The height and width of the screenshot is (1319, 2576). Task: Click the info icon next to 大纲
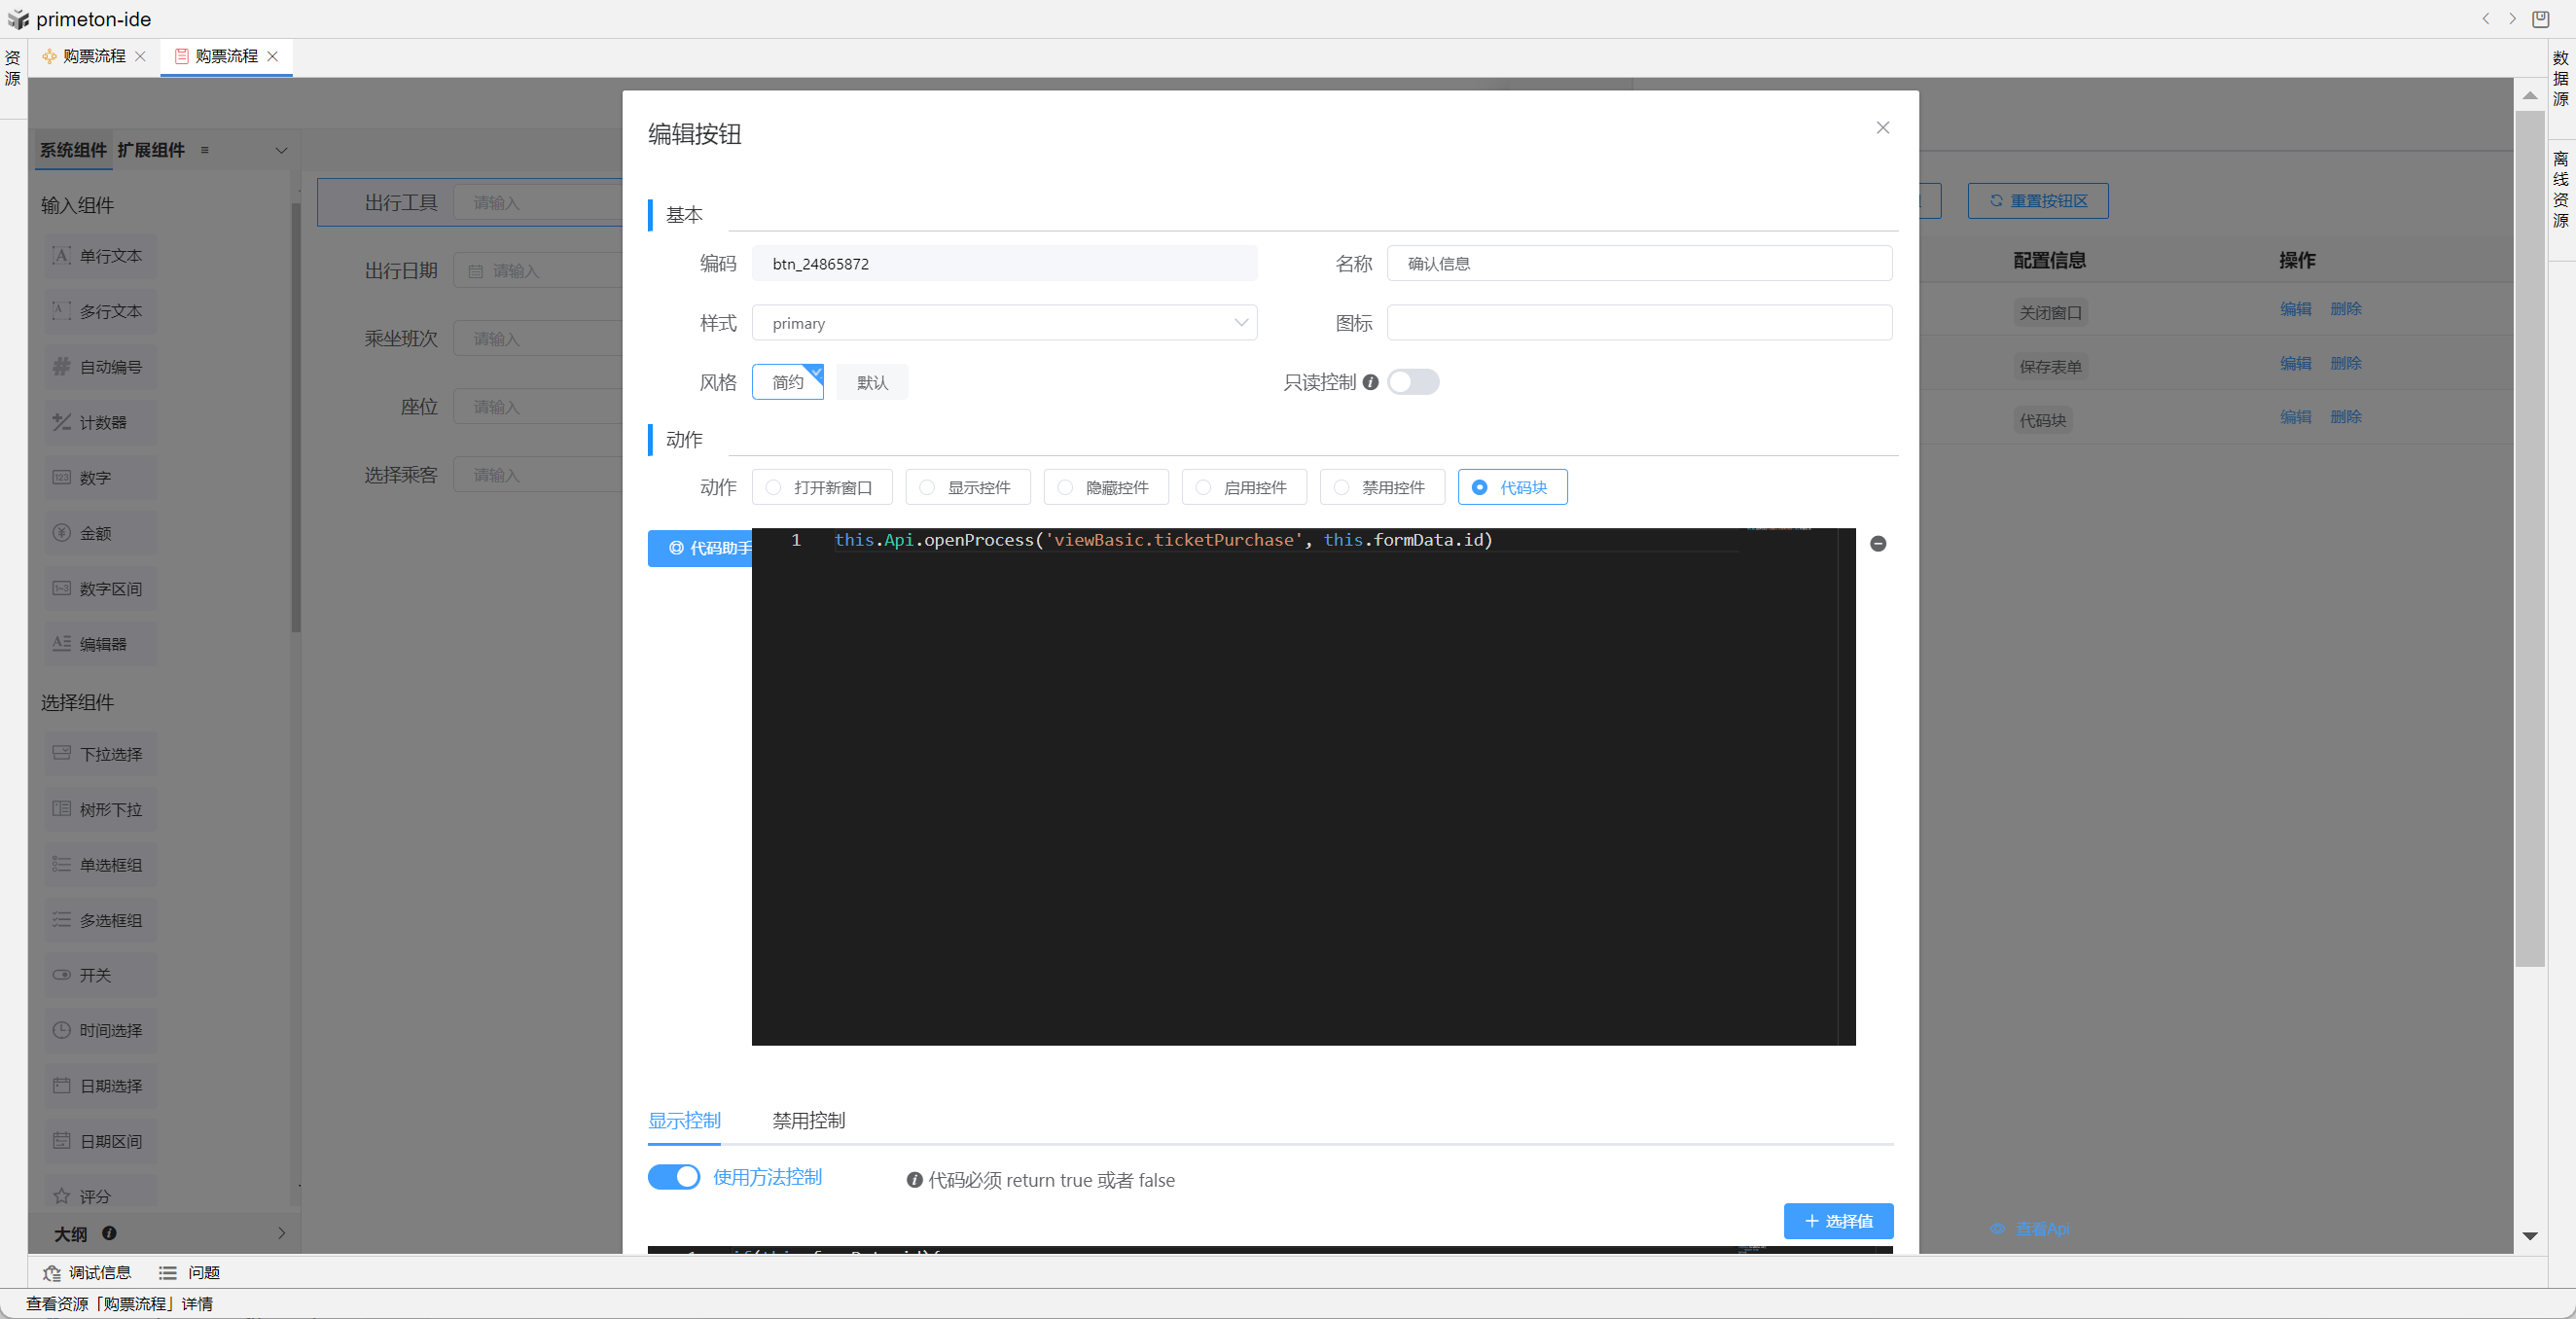tap(109, 1233)
